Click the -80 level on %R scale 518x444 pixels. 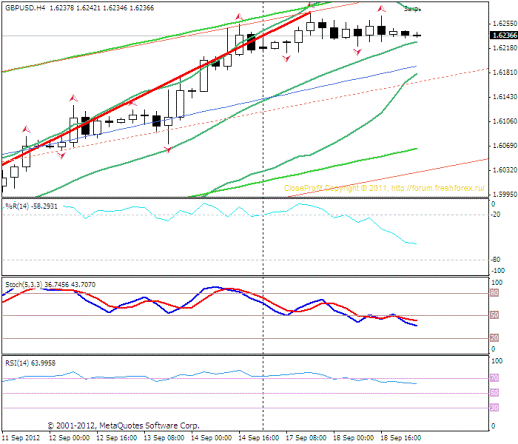tap(496, 260)
